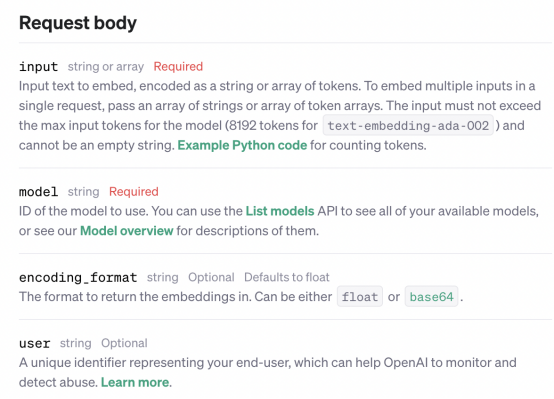The width and height of the screenshot is (554, 399).
Task: Click the input parameter name
Action: click(39, 66)
